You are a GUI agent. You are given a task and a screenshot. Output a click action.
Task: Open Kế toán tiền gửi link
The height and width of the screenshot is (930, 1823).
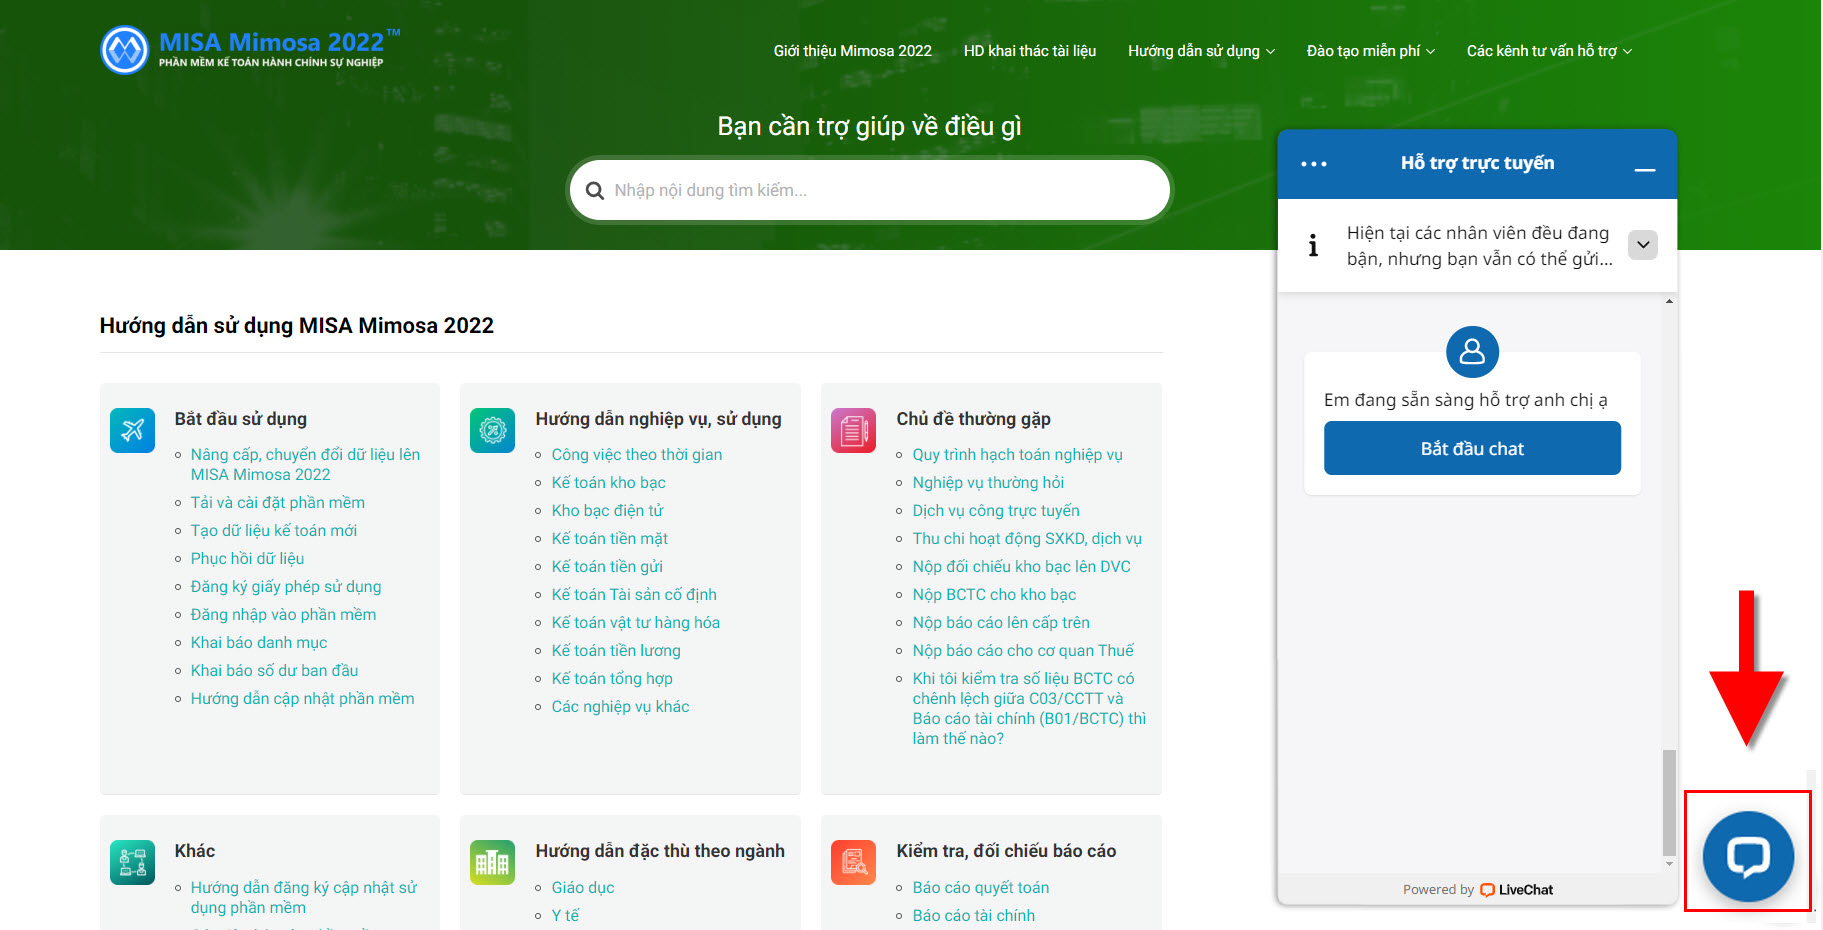607,566
